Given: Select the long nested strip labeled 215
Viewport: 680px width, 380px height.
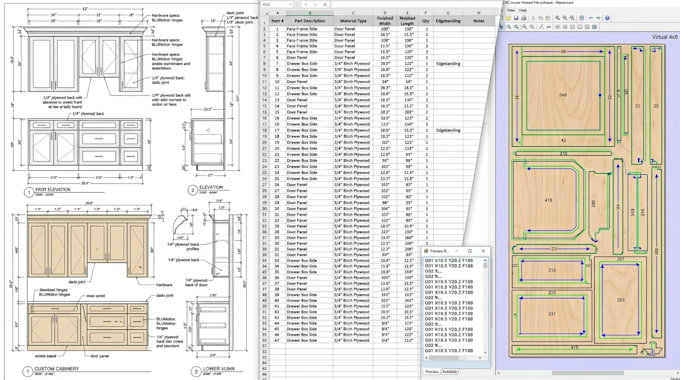Looking at the screenshot, I should point(563,154).
